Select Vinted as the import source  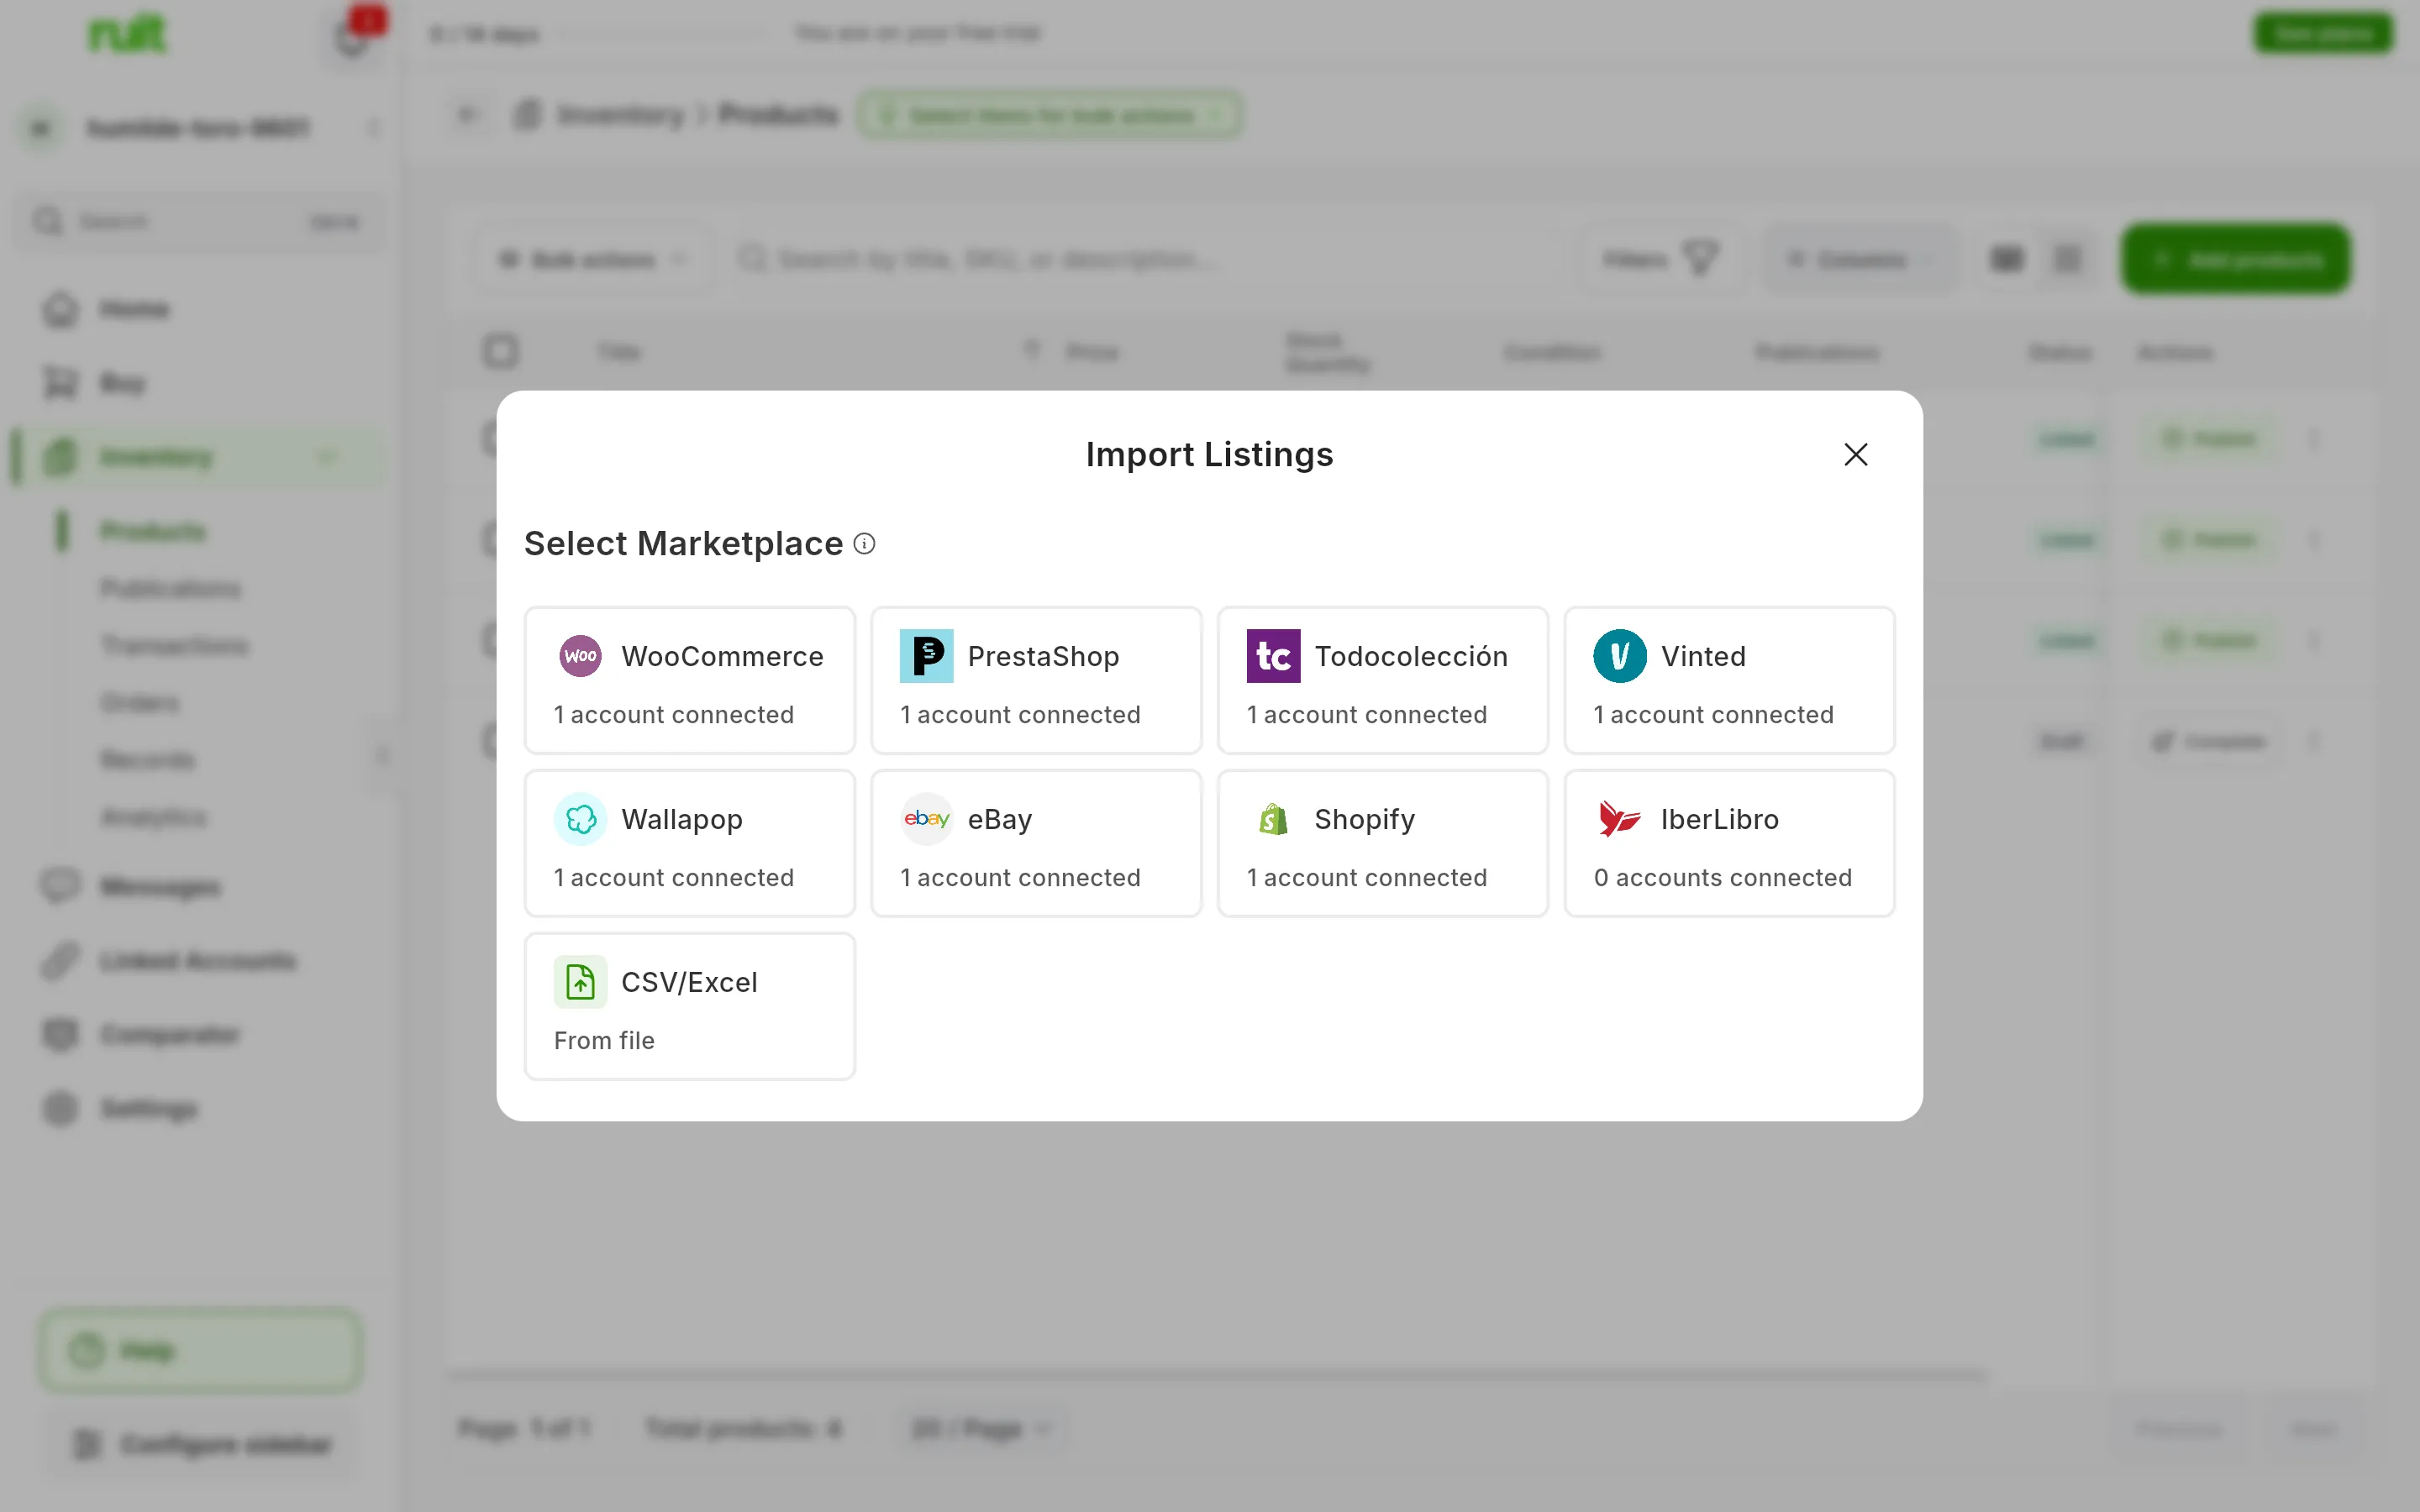click(1729, 680)
